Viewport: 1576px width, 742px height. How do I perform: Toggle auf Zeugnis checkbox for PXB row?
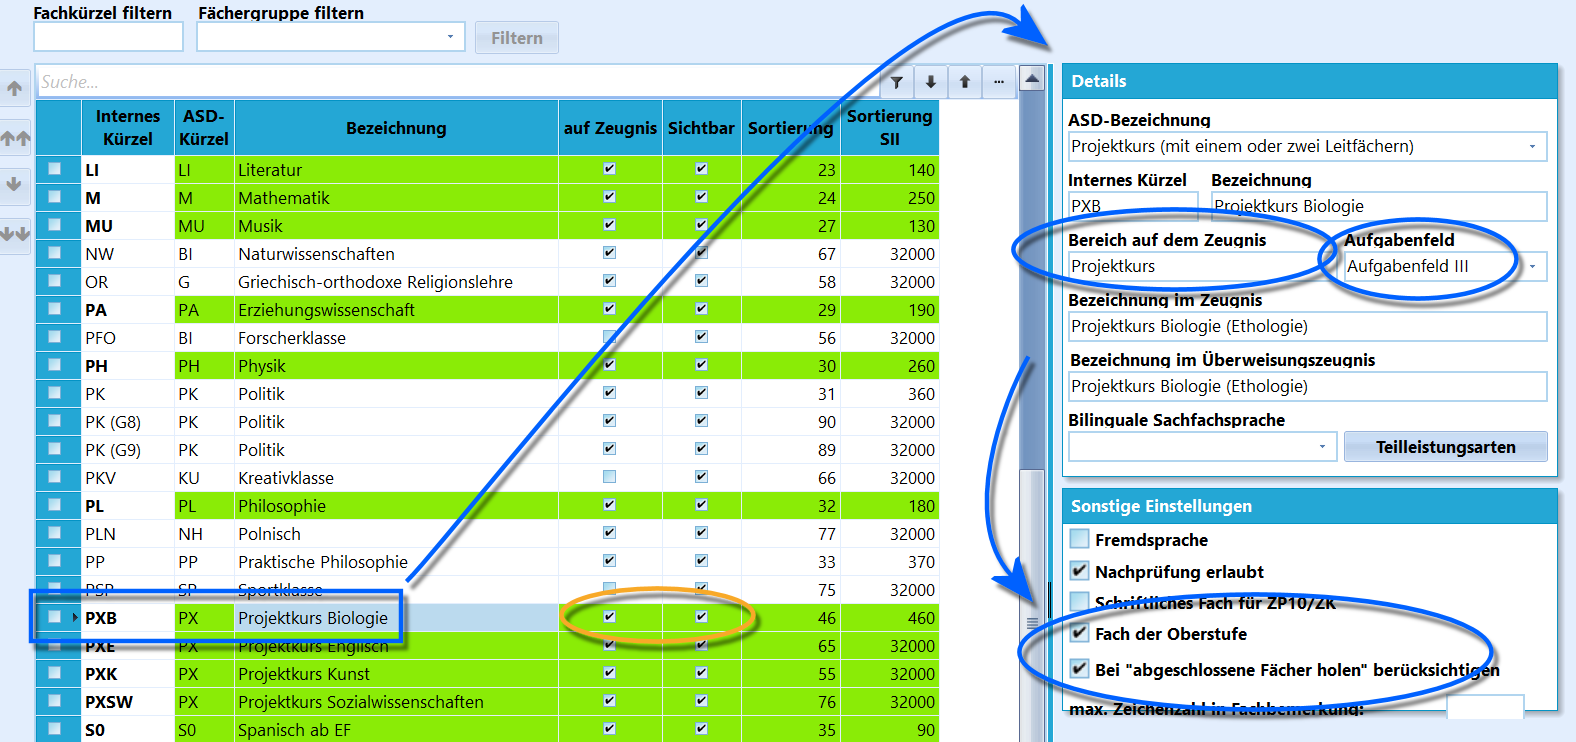pyautogui.click(x=609, y=617)
